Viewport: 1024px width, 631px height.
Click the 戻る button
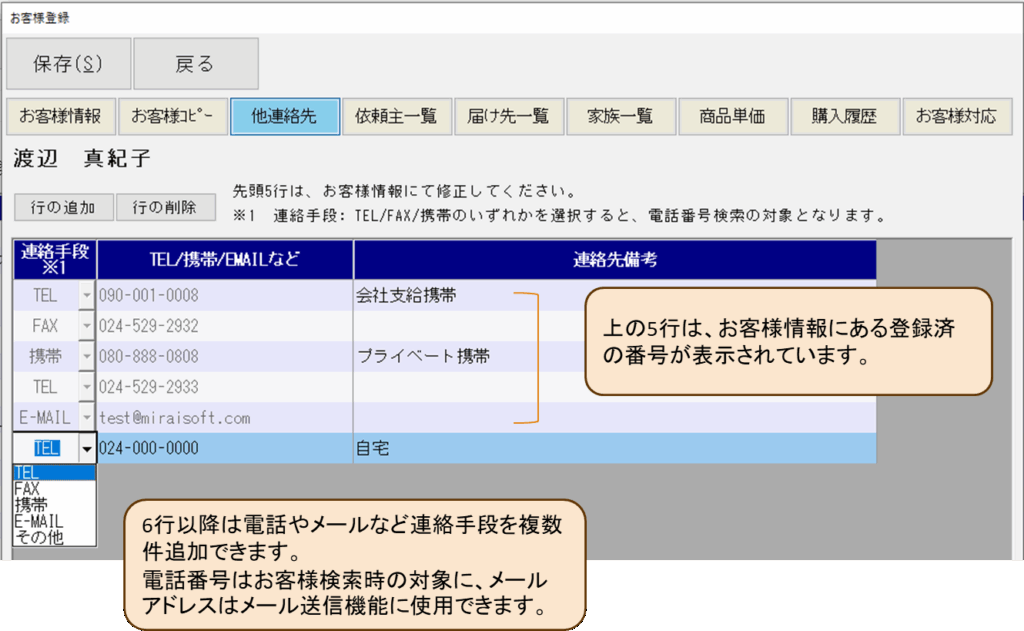pos(196,64)
